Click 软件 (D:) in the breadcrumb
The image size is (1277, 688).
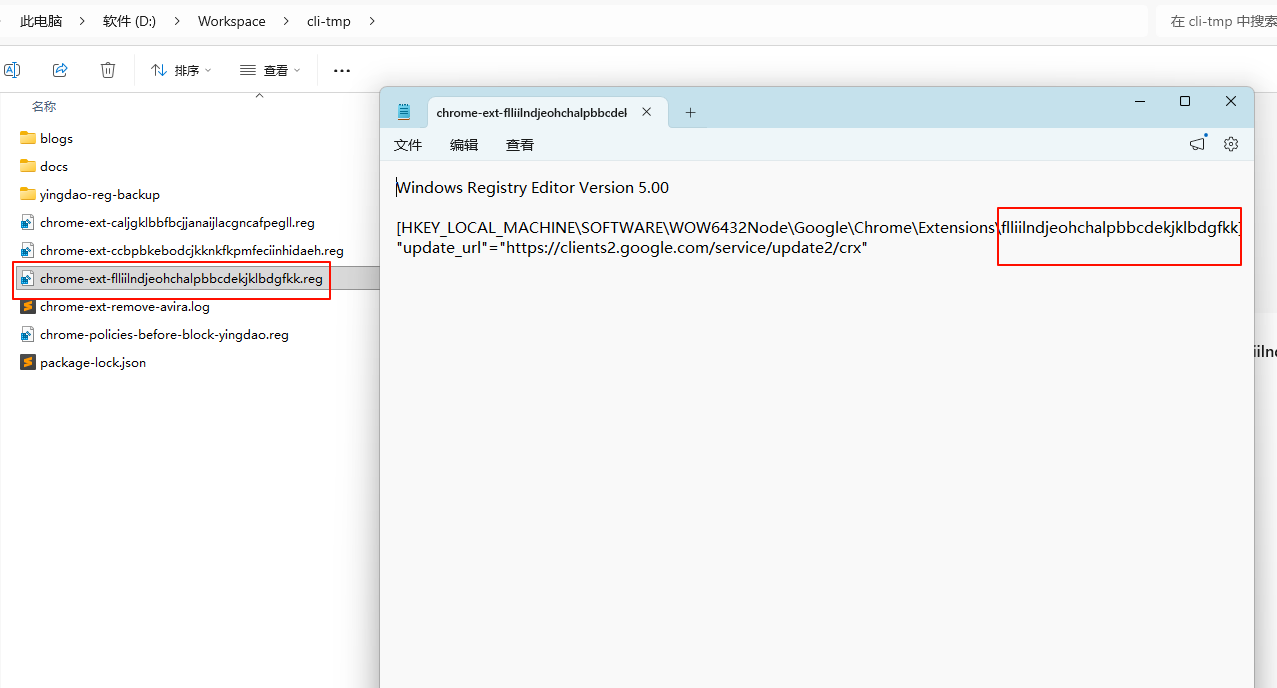point(129,21)
